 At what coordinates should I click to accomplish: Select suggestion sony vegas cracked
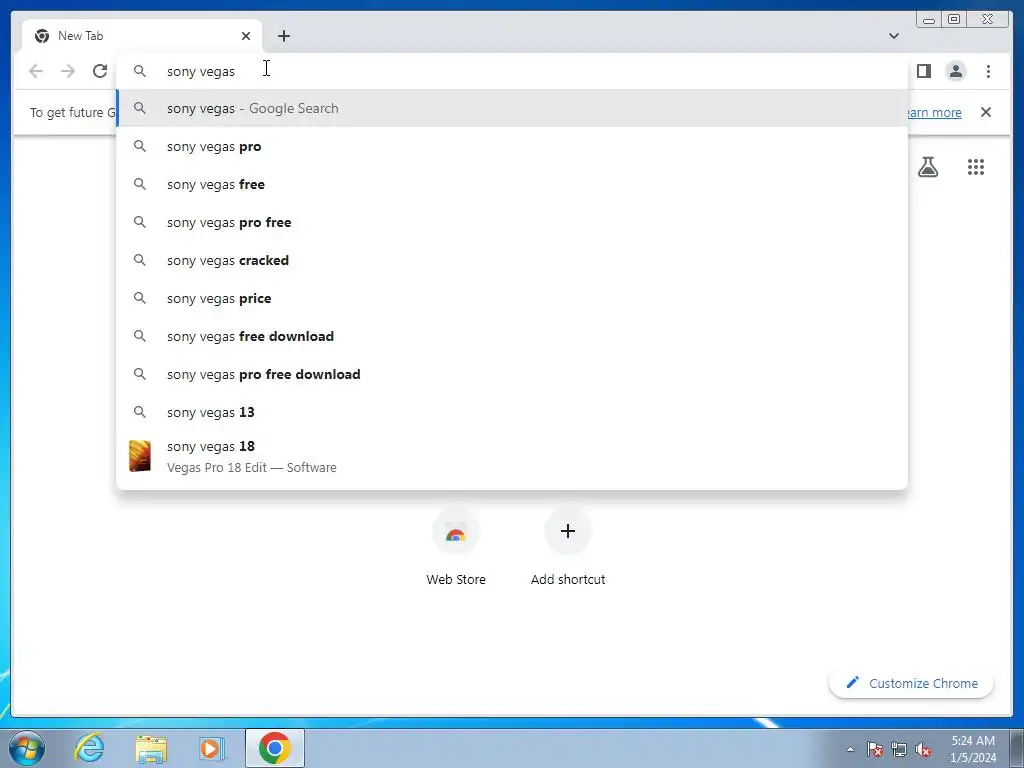(x=512, y=260)
